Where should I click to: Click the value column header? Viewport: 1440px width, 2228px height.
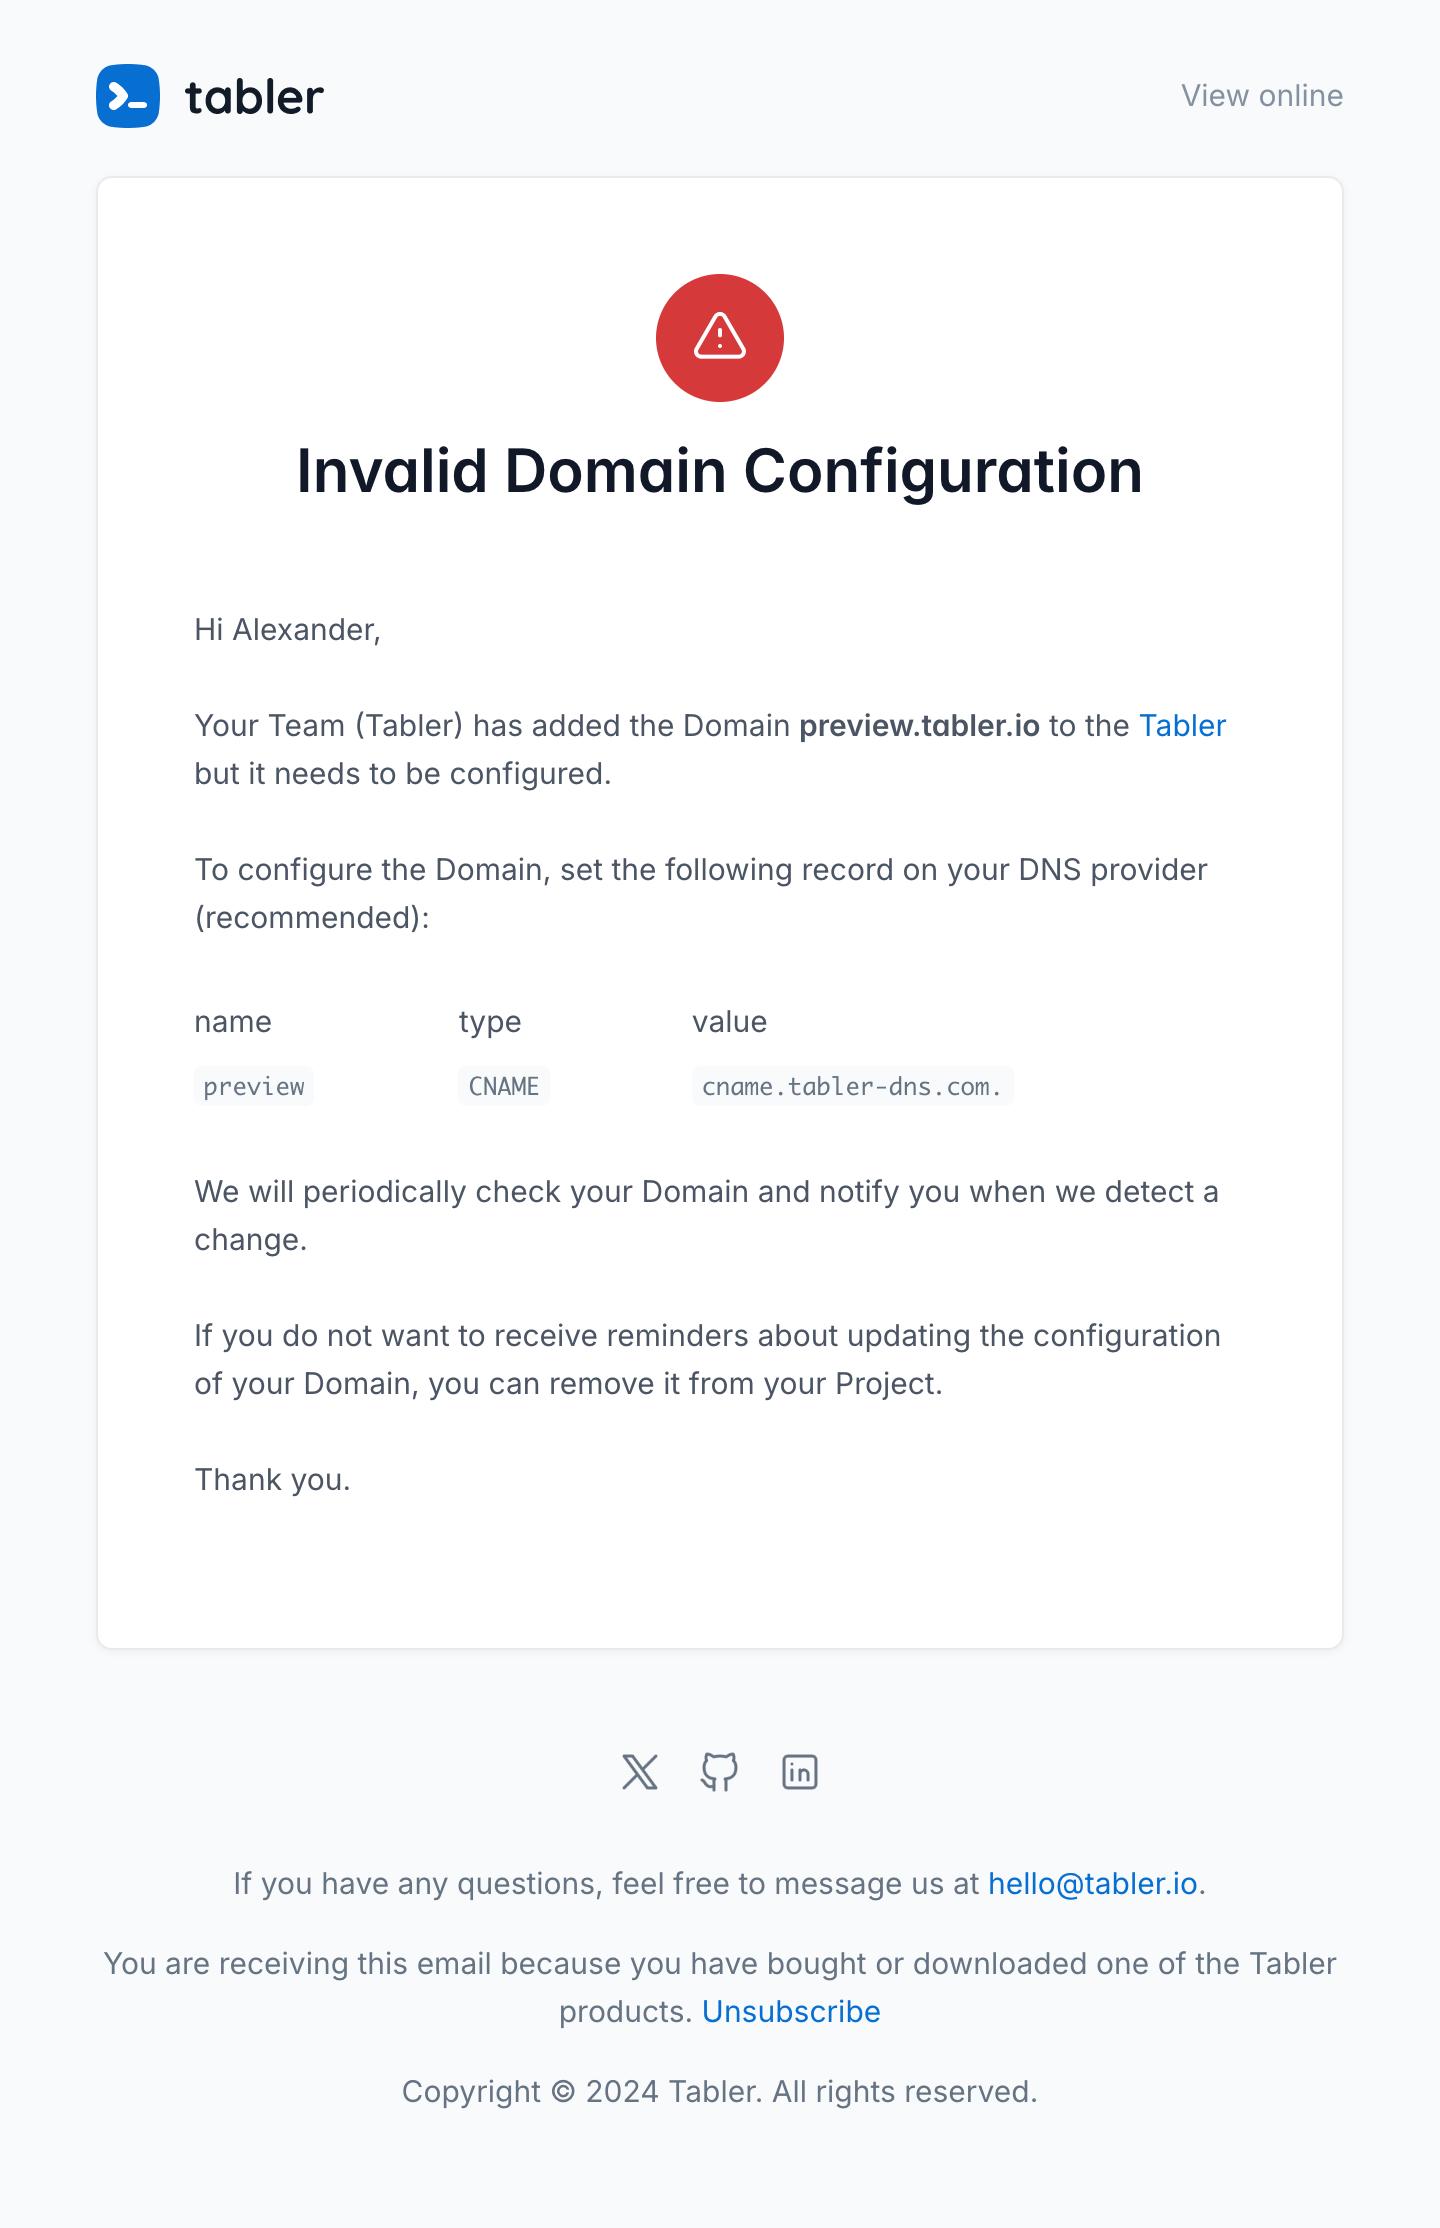[729, 1021]
